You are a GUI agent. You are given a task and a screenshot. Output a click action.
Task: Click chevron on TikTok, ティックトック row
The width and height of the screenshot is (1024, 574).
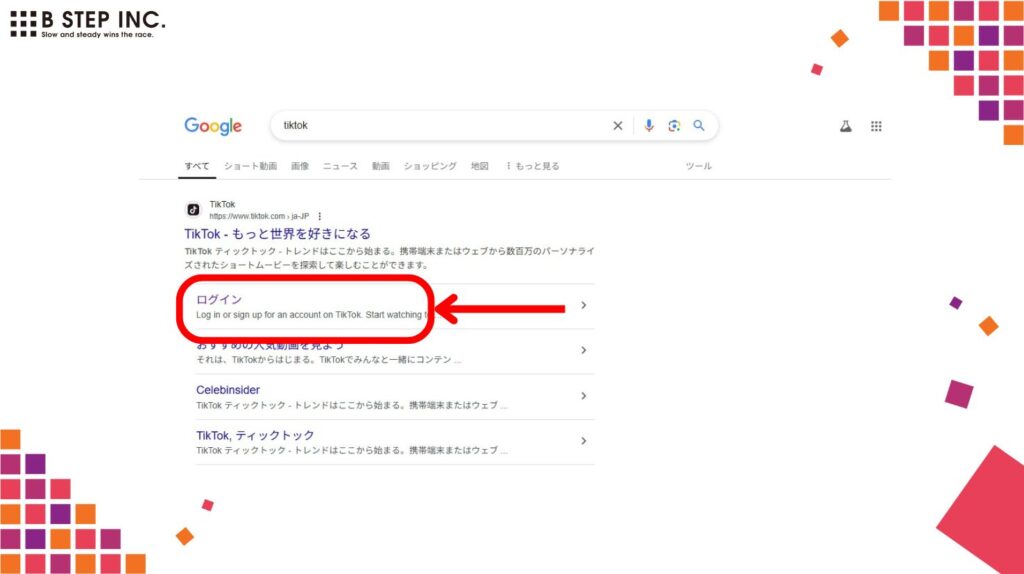coord(584,441)
